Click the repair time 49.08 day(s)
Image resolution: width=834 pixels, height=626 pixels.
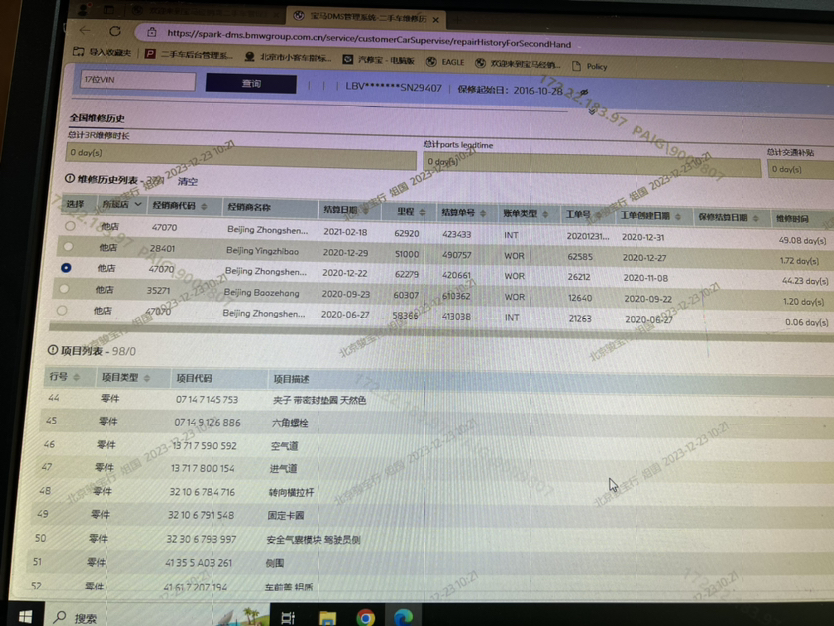pos(802,240)
